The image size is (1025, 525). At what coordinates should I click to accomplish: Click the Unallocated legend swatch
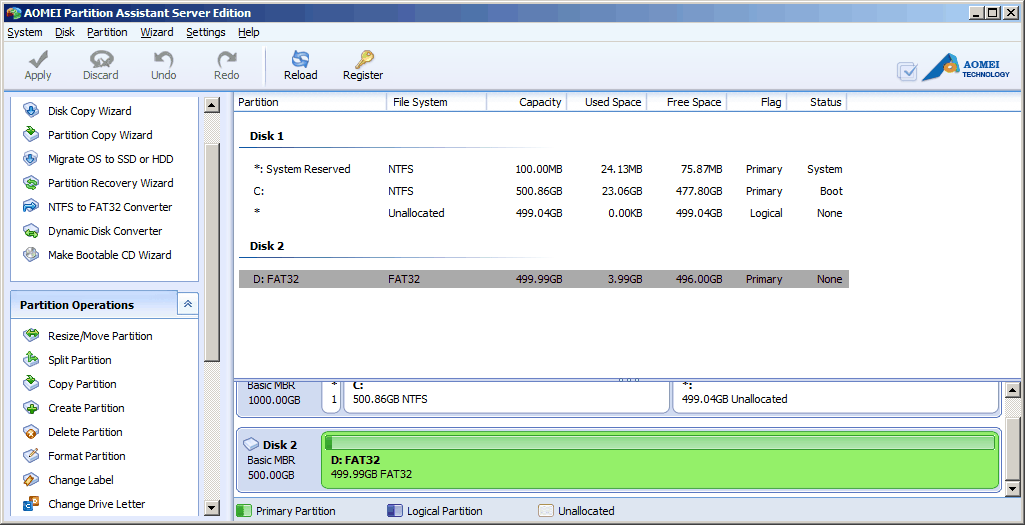coord(546,511)
